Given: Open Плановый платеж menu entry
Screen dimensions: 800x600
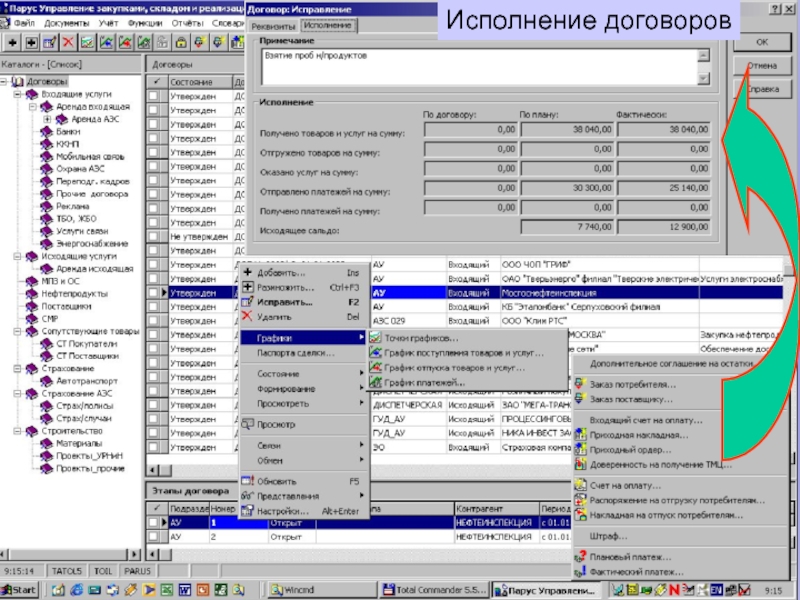Looking at the screenshot, I should (x=629, y=557).
